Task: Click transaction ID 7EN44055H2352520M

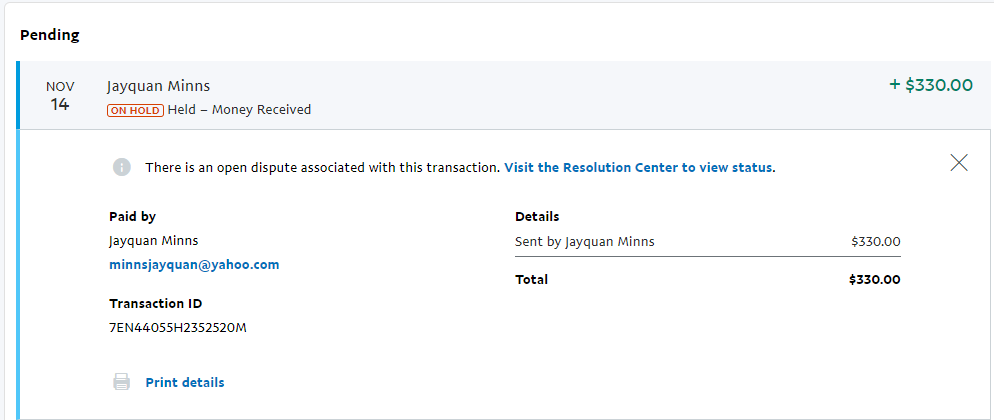Action: pos(178,327)
